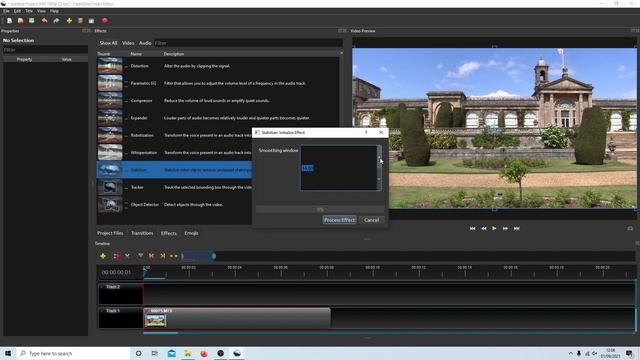The image size is (640, 360).
Task: Click the taskbar search box
Action: 73,353
